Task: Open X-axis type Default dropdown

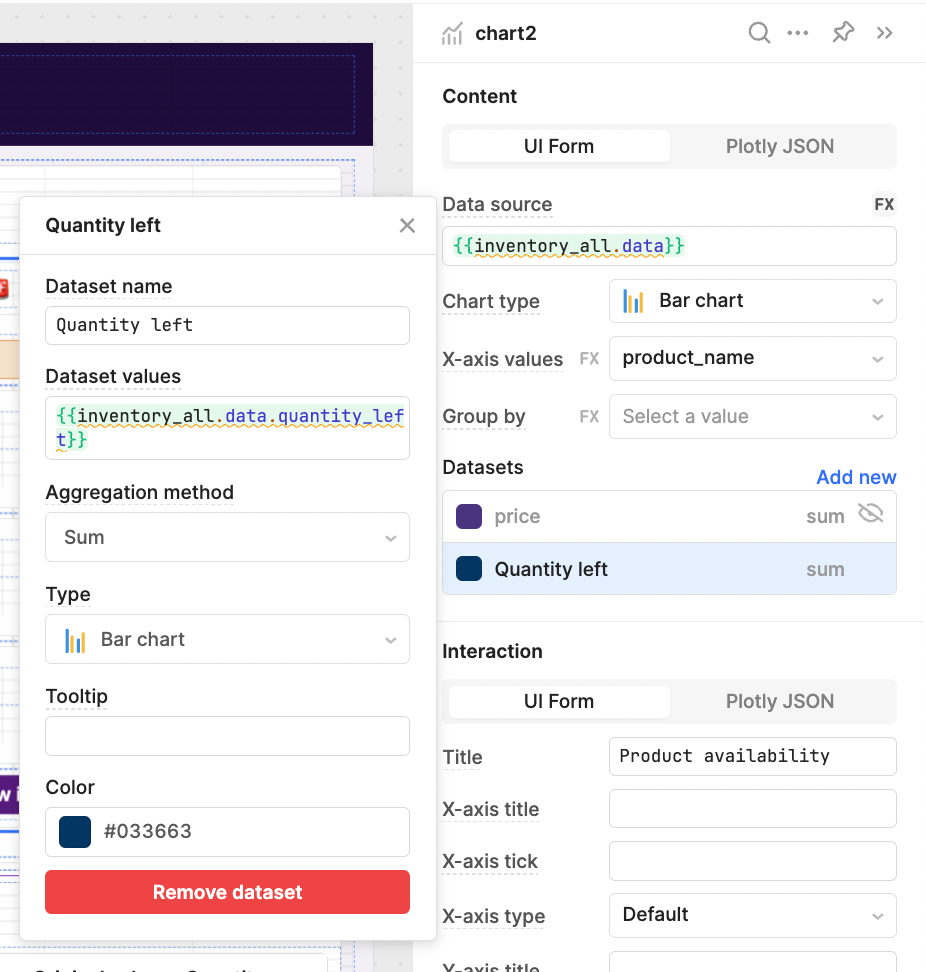Action: (752, 915)
